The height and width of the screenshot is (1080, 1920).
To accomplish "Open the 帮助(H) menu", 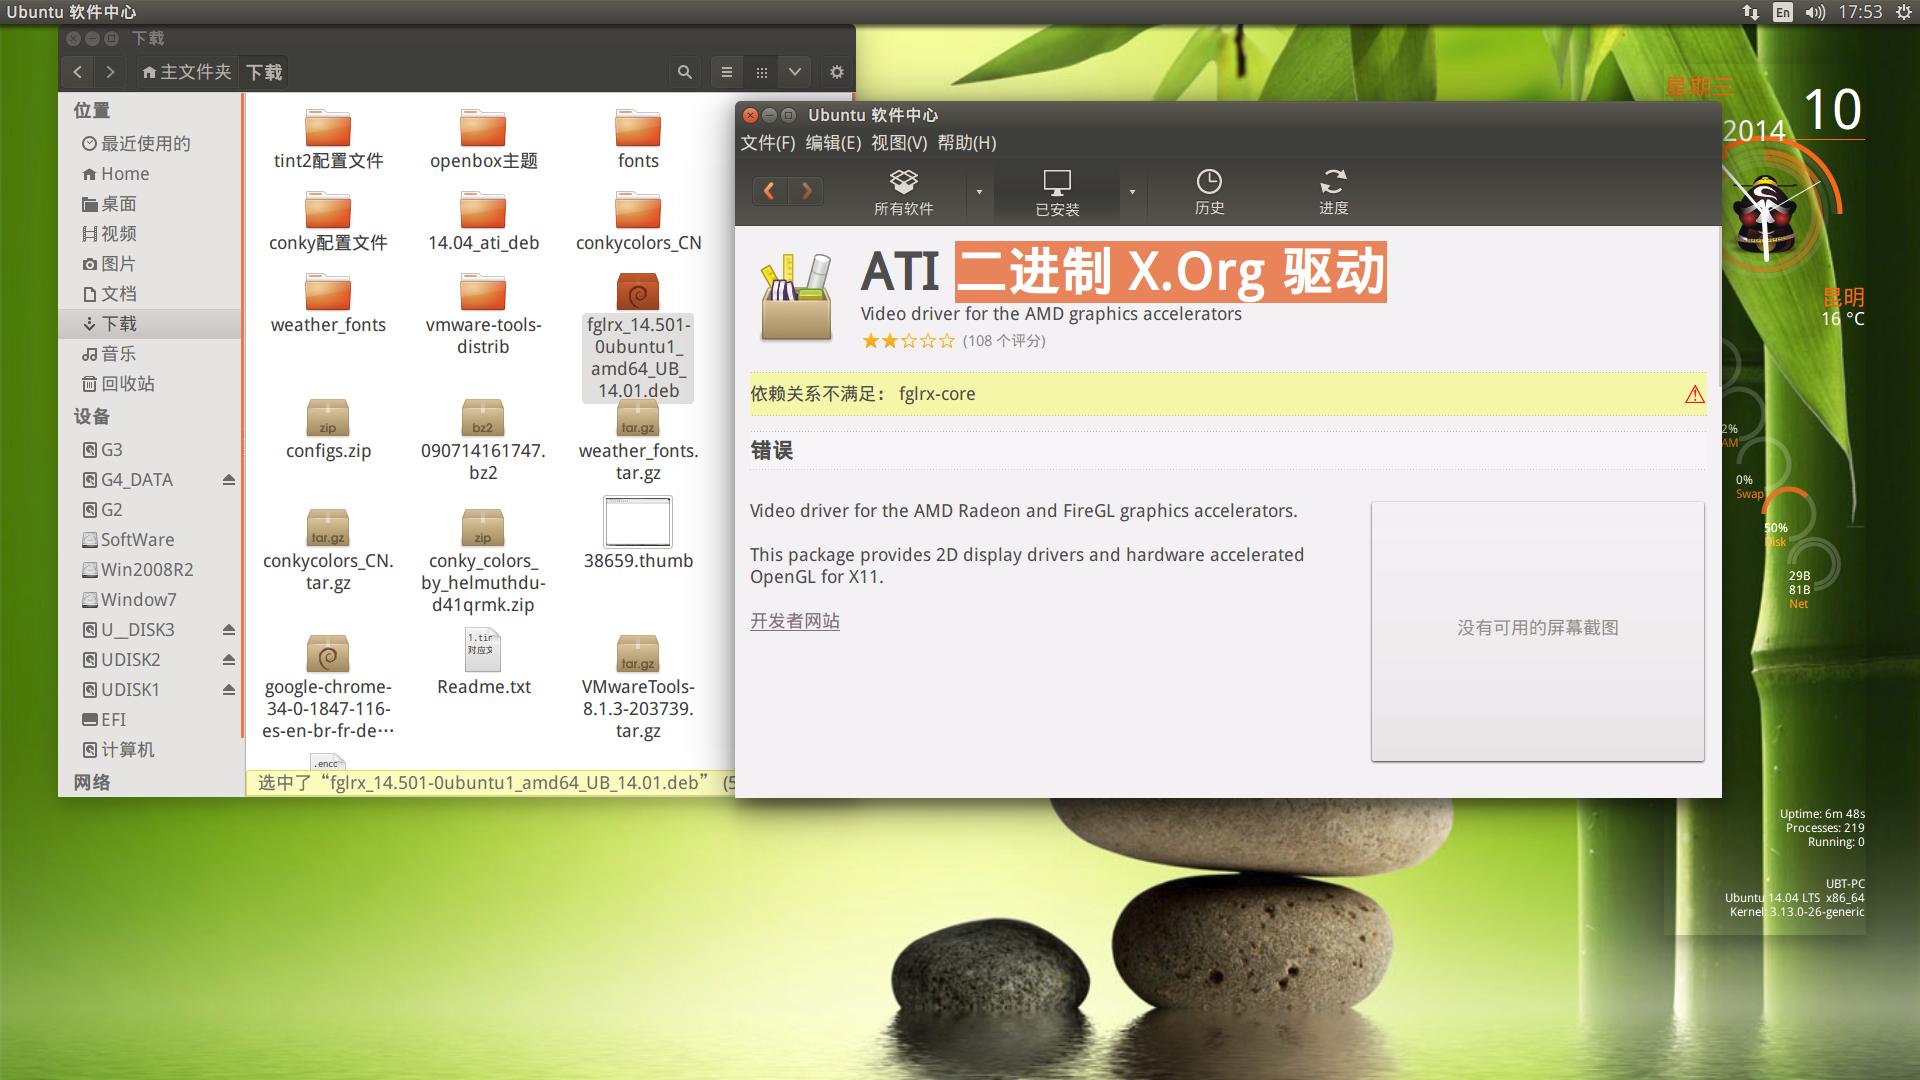I will pos(966,143).
